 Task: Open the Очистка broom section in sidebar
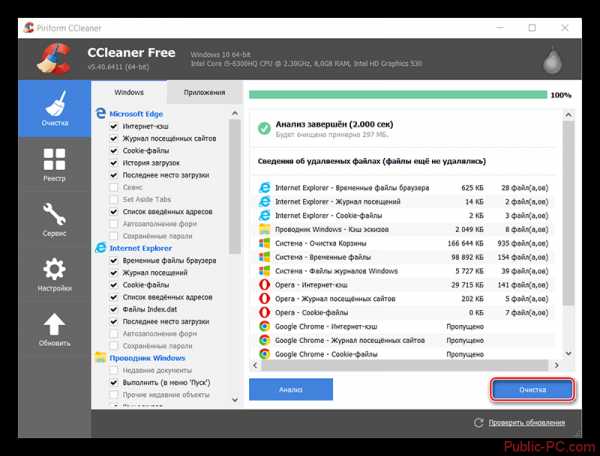(55, 109)
